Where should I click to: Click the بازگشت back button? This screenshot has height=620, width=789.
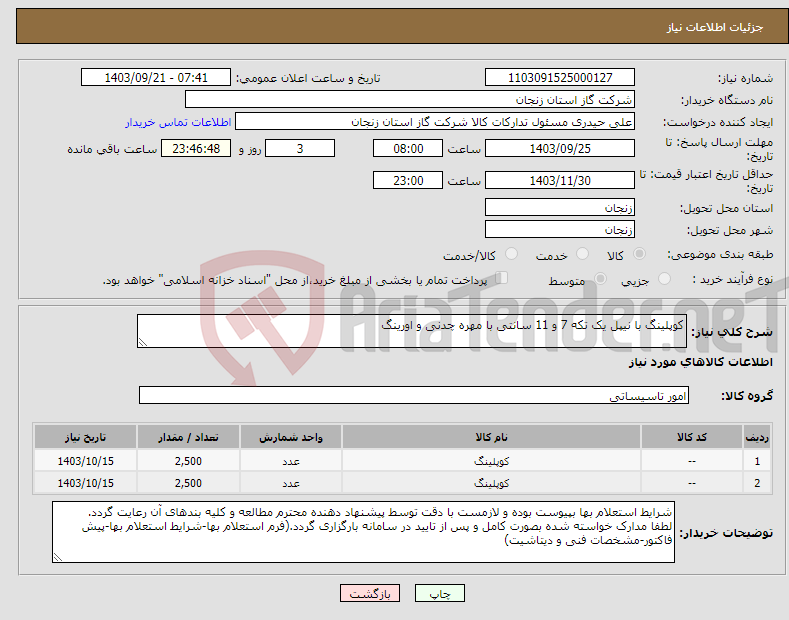(x=370, y=593)
